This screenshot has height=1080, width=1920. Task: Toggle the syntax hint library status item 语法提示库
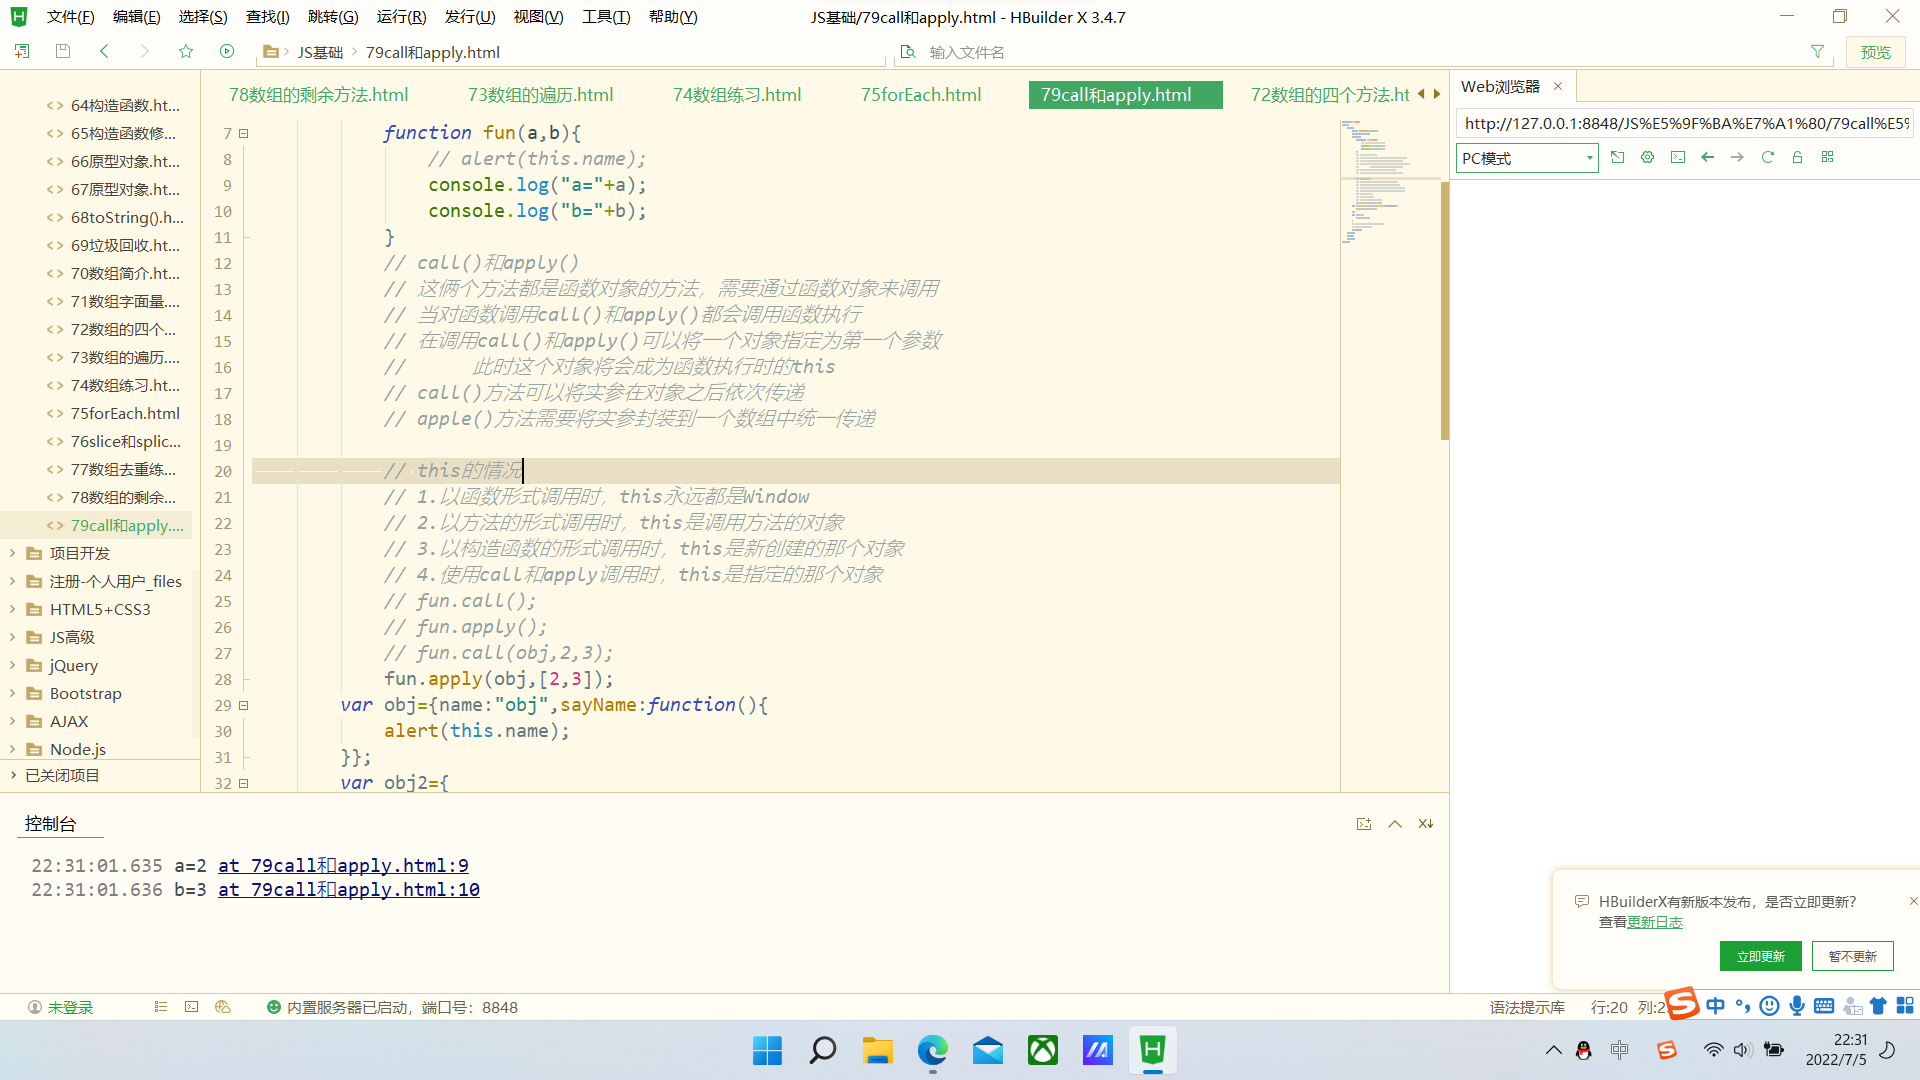pos(1527,1007)
